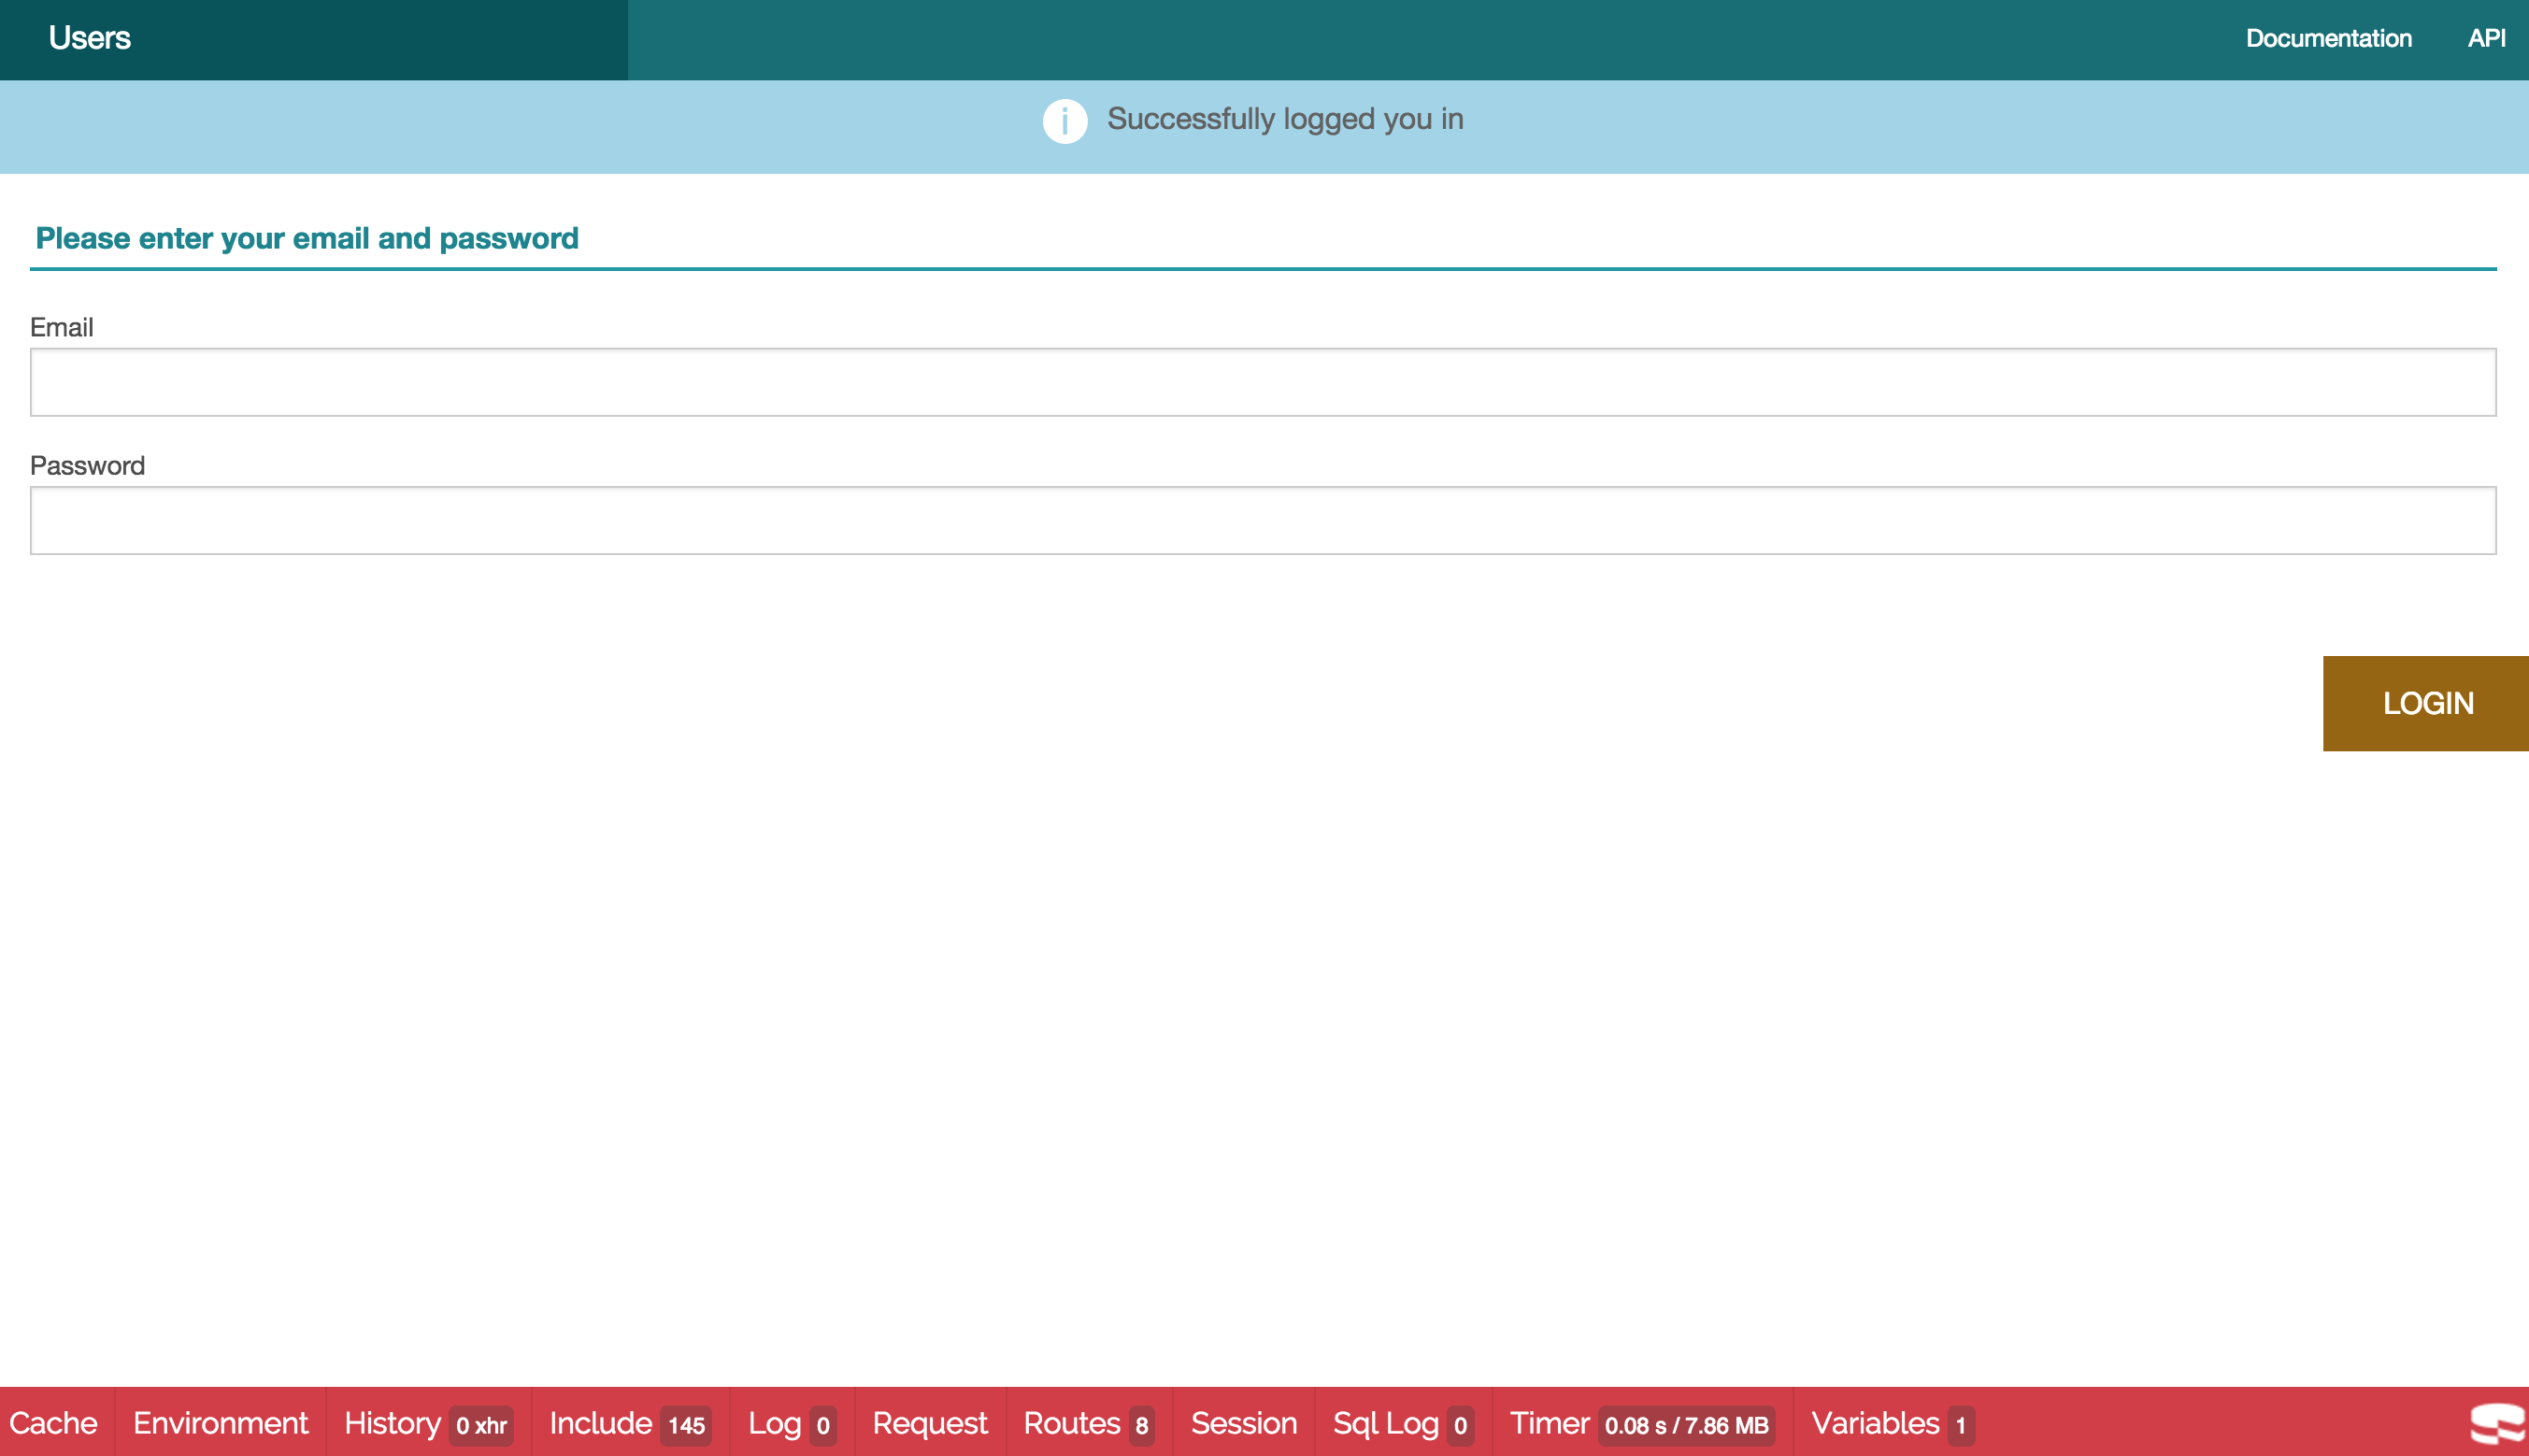Open the Session debug panel
The width and height of the screenshot is (2529, 1456).
1244,1422
